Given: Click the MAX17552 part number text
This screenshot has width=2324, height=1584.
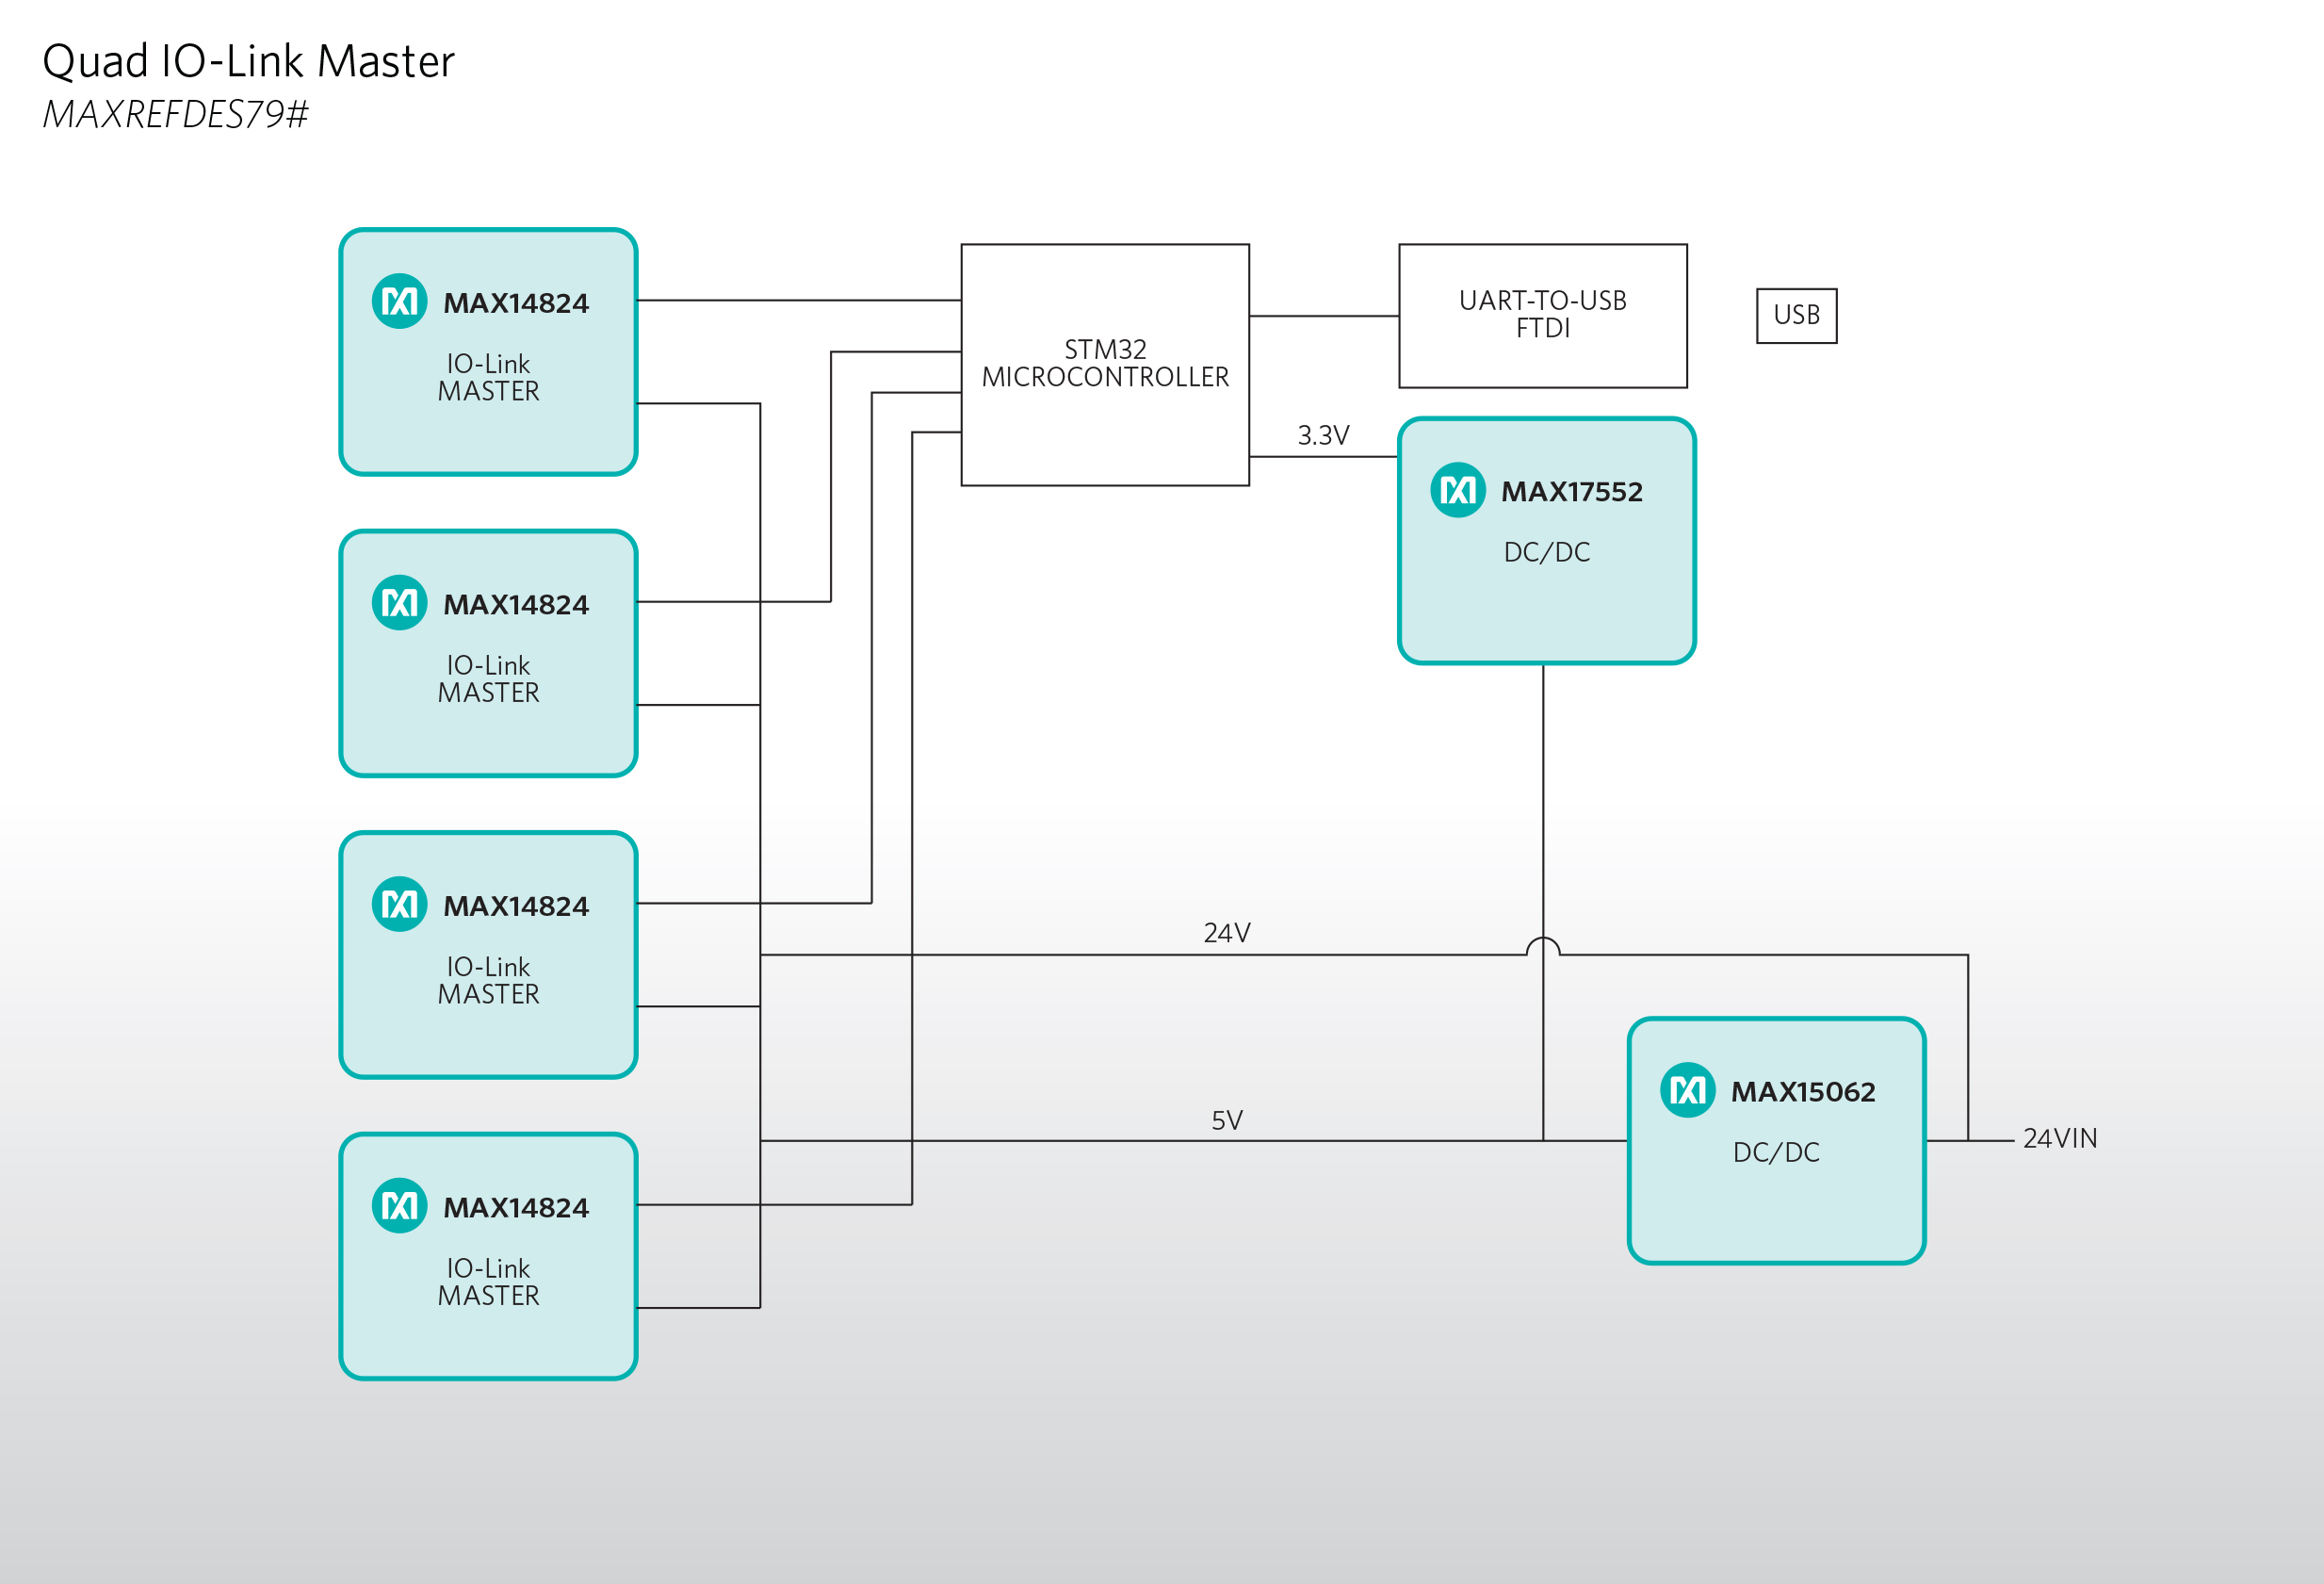Looking at the screenshot, I should 1571,492.
